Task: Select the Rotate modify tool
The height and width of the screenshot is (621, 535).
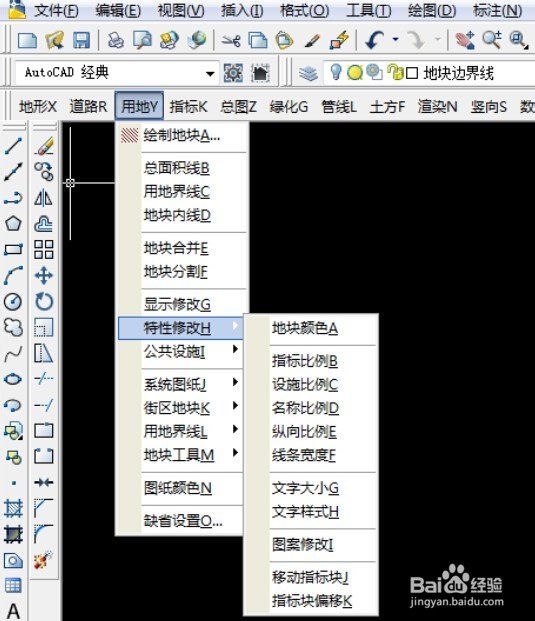Action: point(44,301)
